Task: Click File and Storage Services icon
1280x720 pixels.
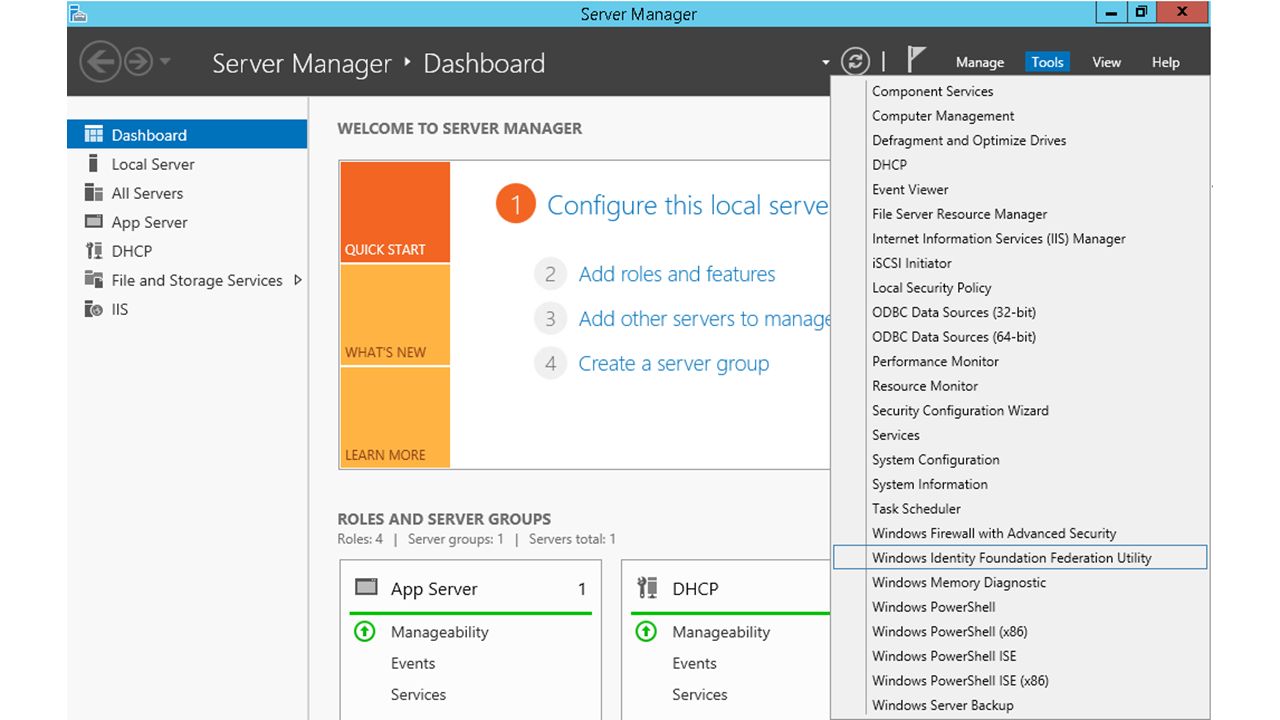Action: pos(94,280)
